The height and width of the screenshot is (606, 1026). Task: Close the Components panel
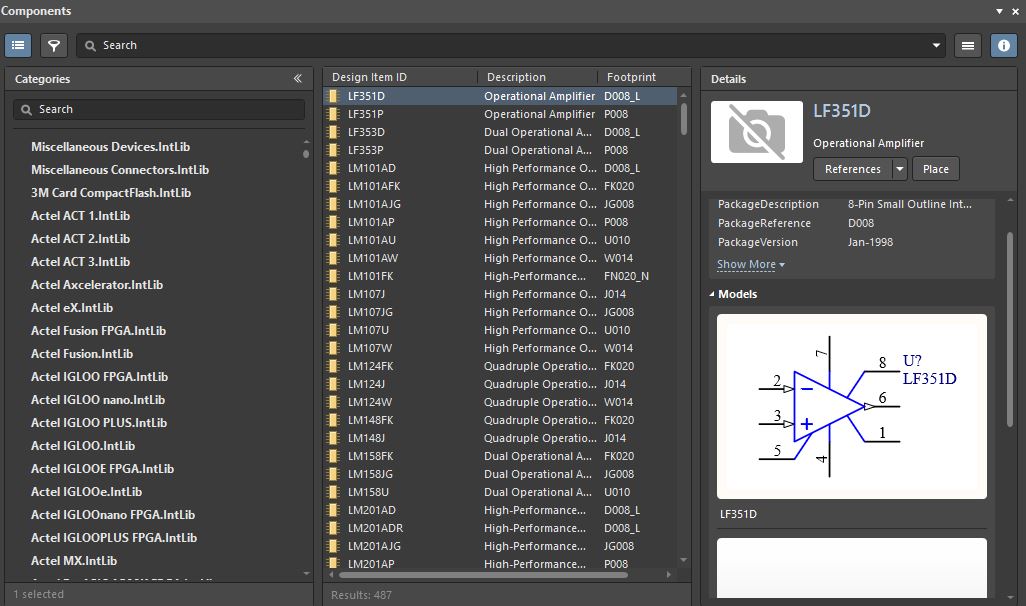(x=1016, y=11)
